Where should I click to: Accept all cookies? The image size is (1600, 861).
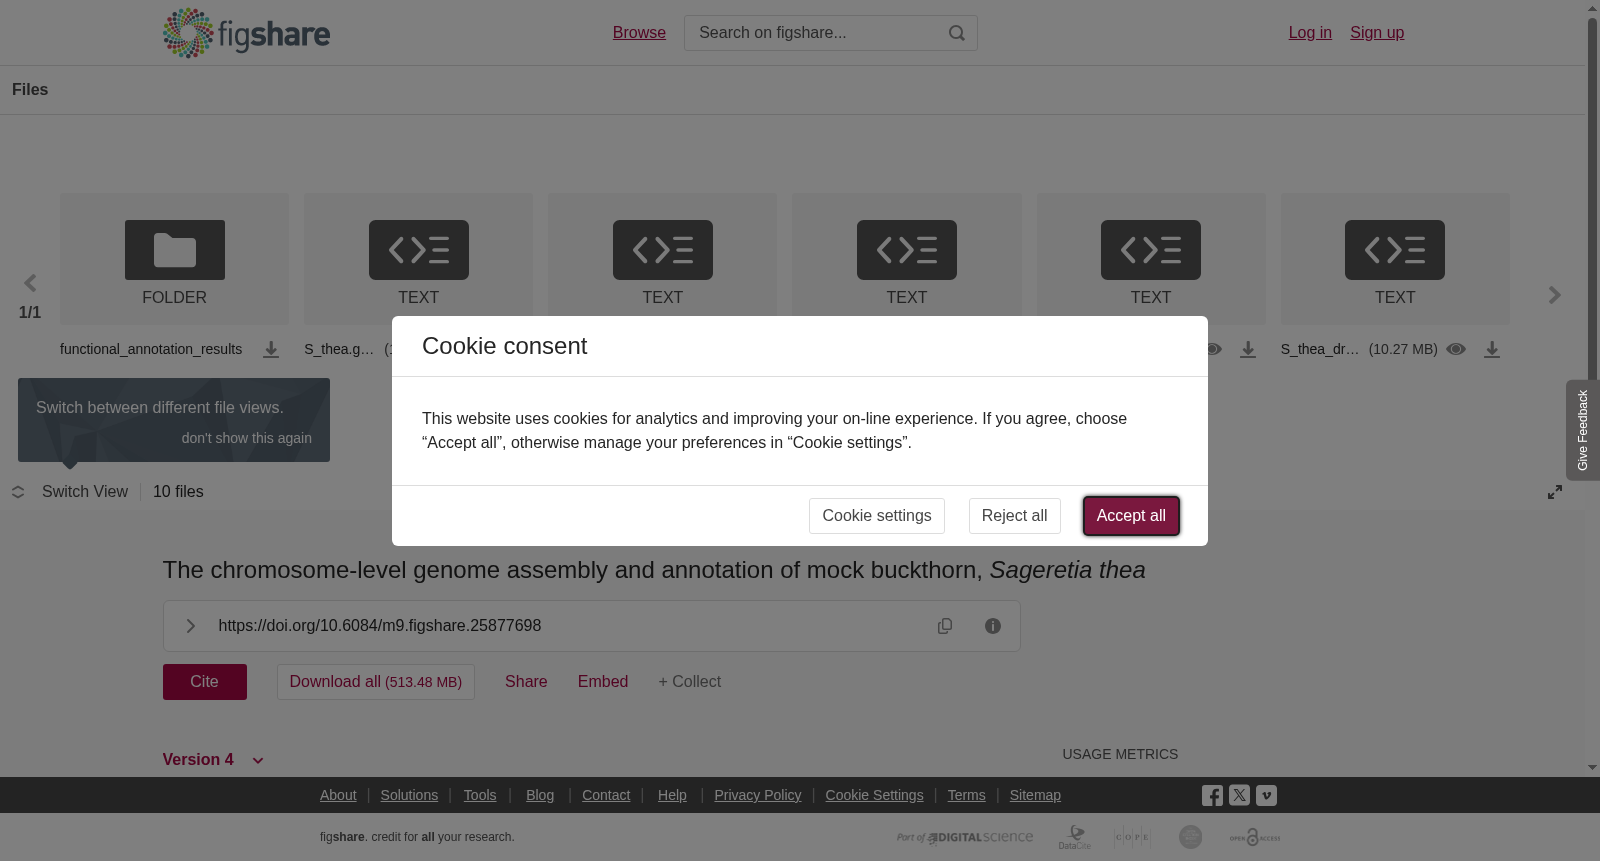1131,516
